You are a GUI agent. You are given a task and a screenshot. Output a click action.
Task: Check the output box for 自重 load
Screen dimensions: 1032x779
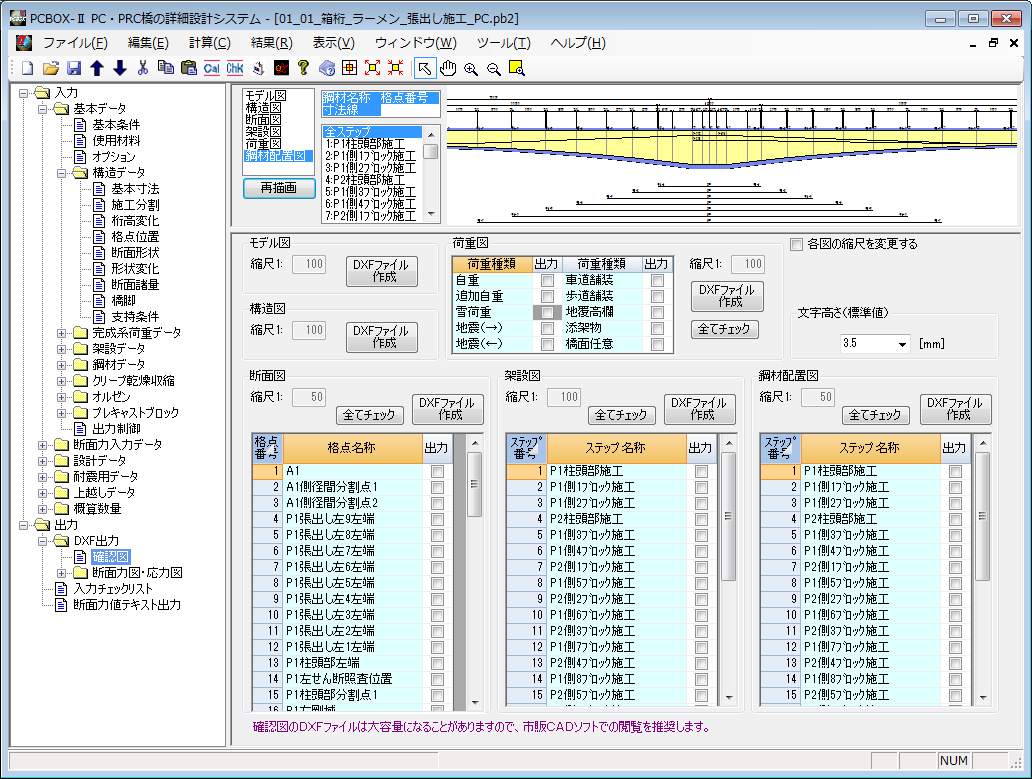point(547,281)
